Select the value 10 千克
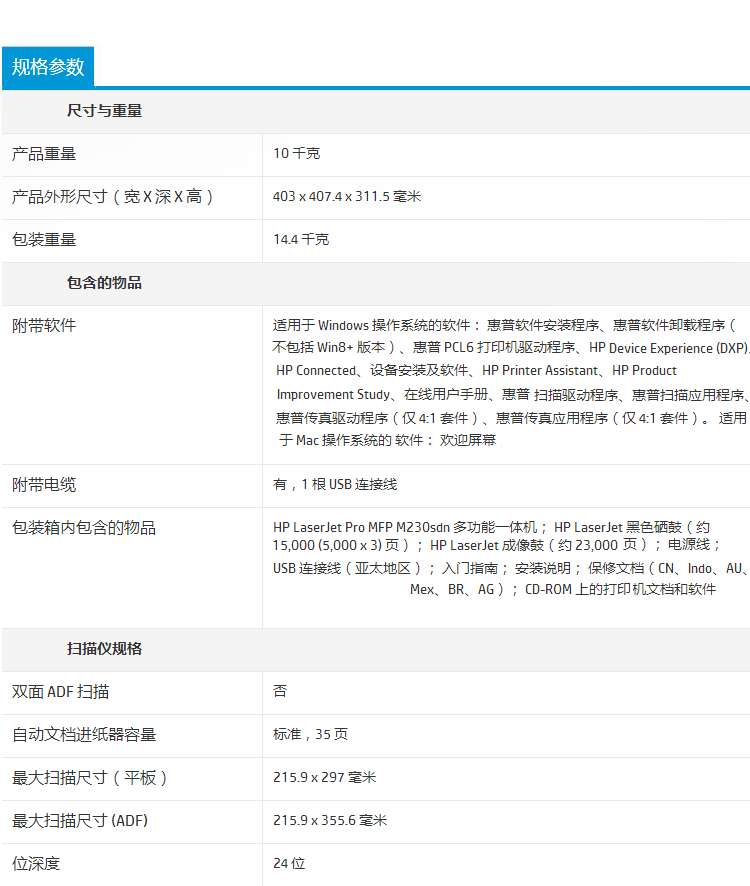 pyautogui.click(x=297, y=153)
